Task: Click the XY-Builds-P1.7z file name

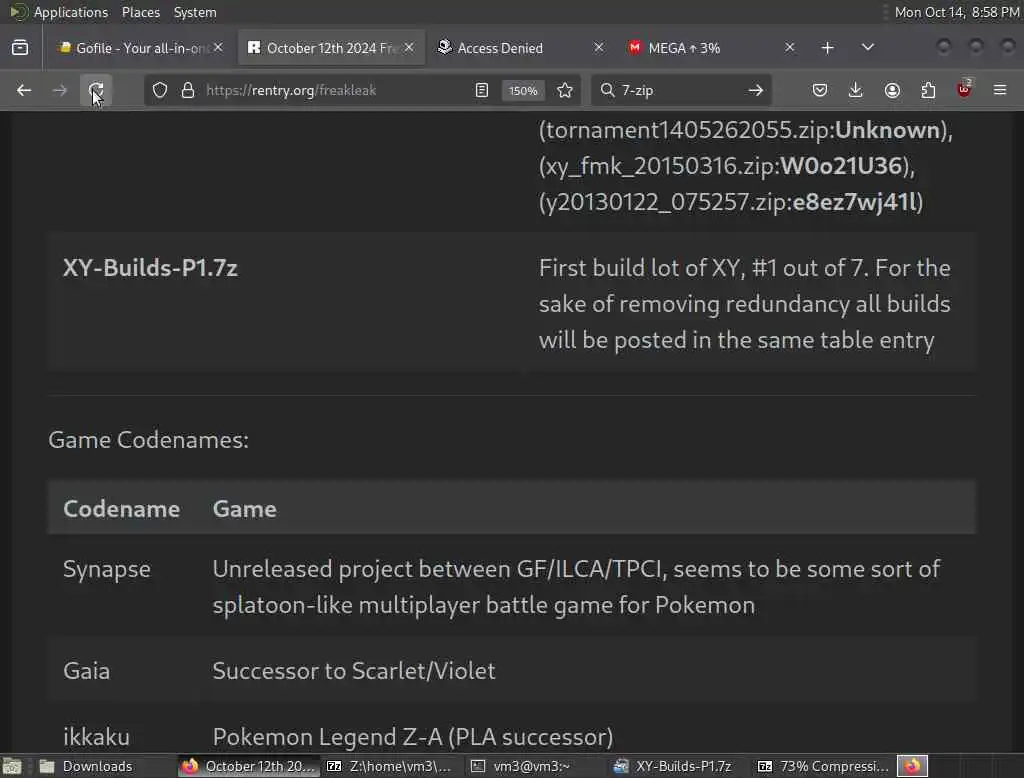Action: pos(150,268)
